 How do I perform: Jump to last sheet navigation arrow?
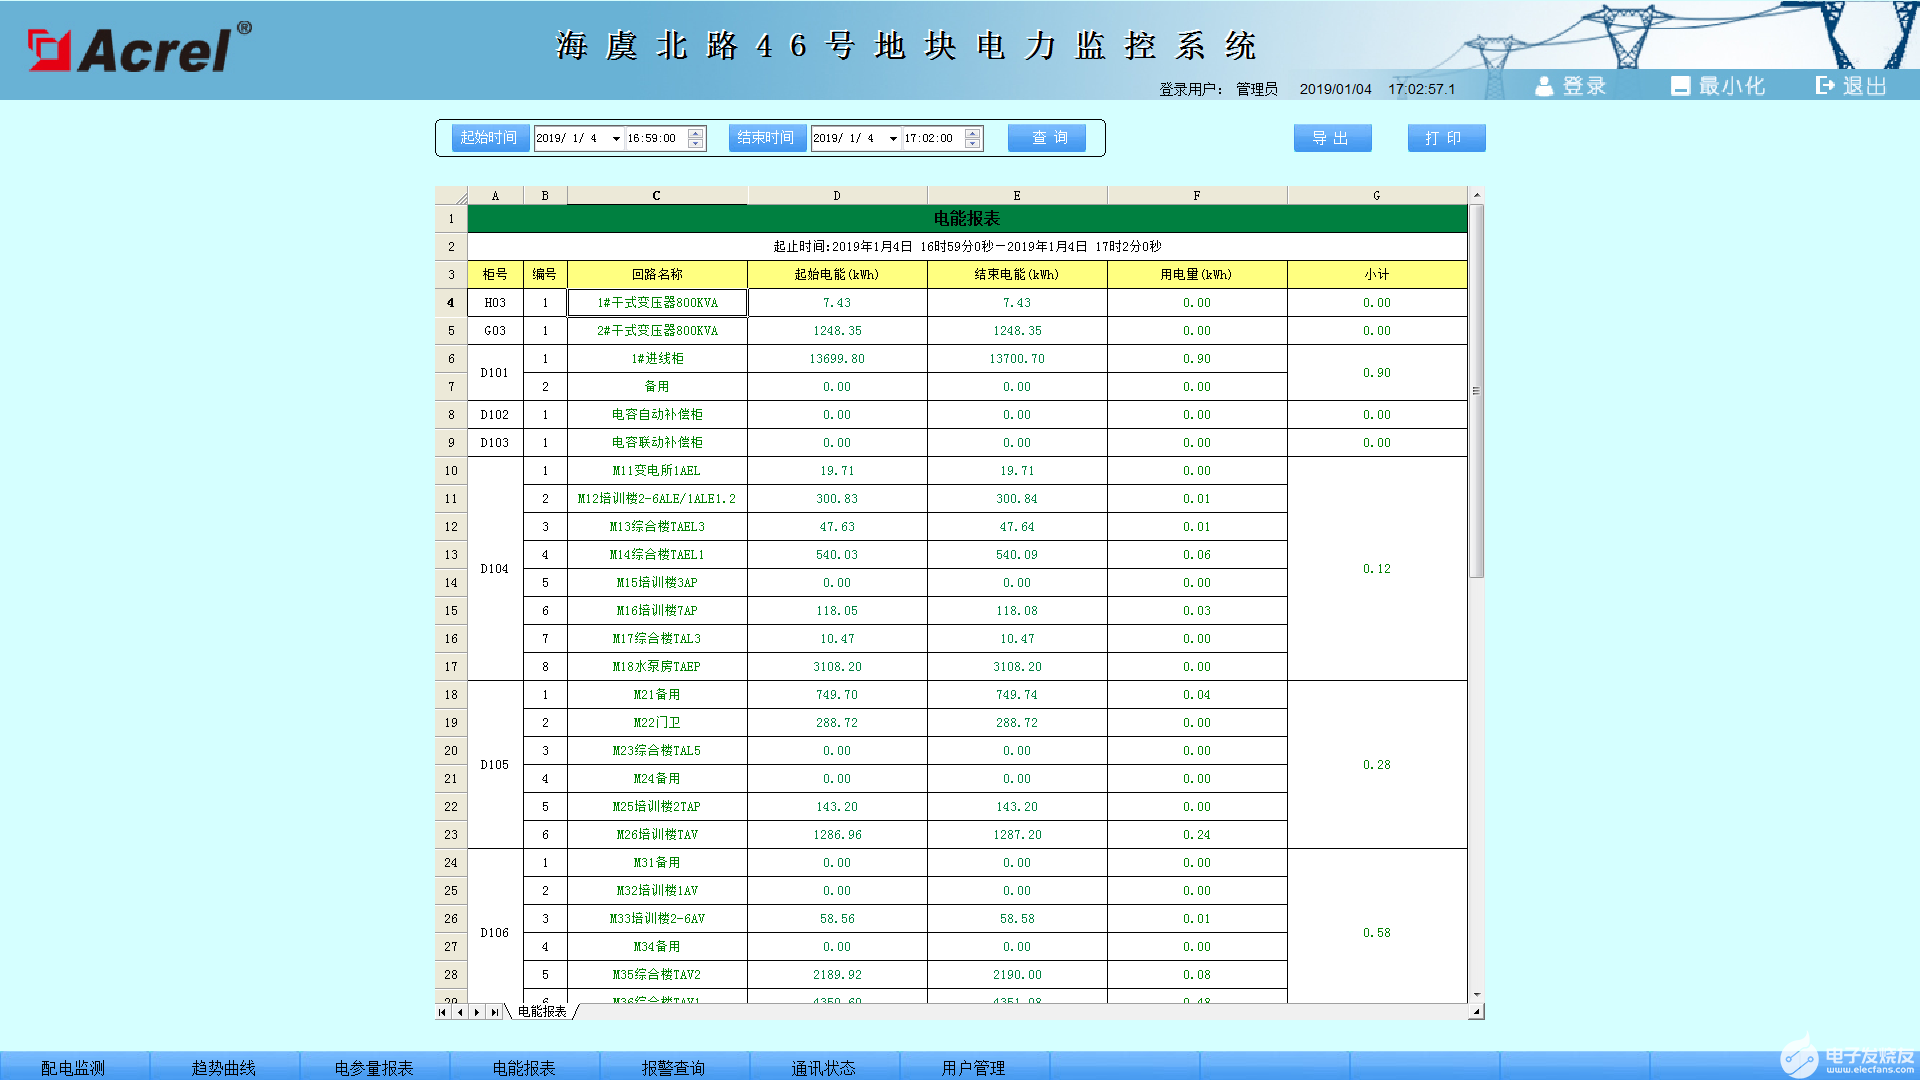point(495,1012)
